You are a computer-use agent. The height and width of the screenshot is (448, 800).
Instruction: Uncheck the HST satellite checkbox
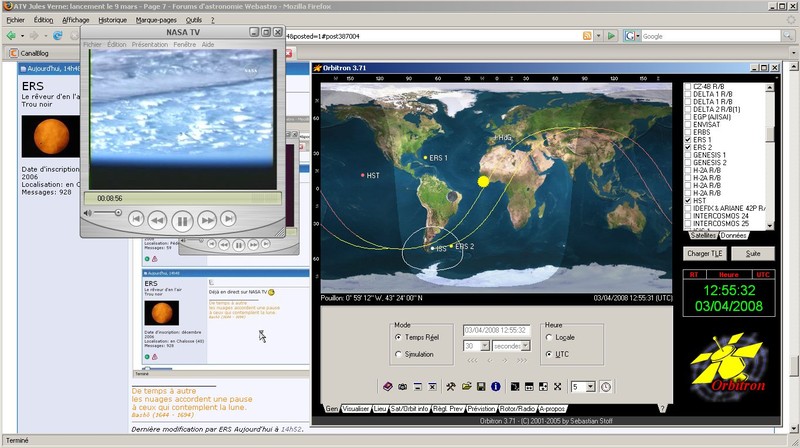coord(688,201)
